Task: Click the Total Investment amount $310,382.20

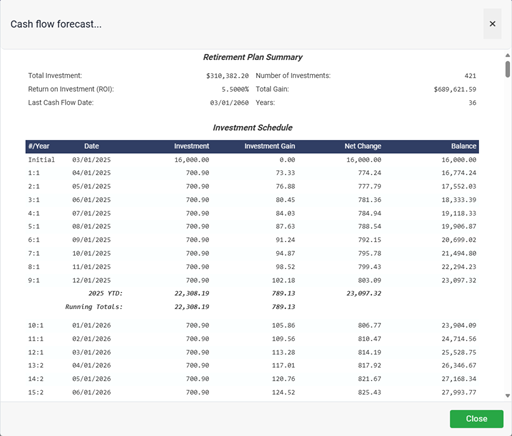Action: (227, 76)
